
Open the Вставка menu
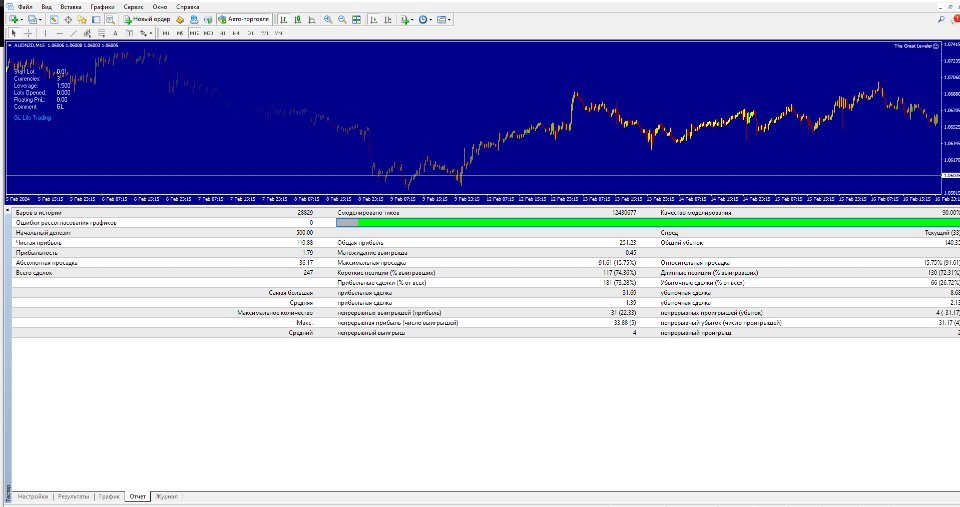[71, 7]
